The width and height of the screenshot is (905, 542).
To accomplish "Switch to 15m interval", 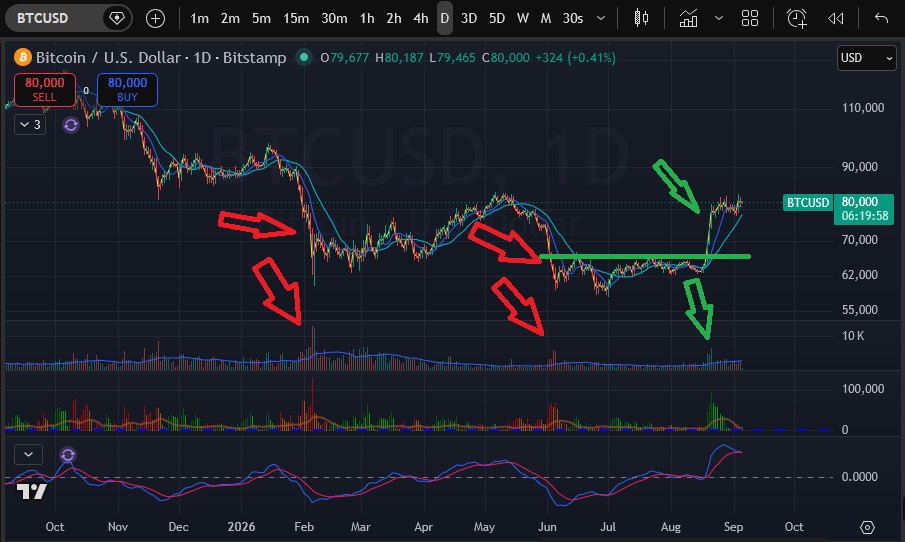I will point(296,18).
